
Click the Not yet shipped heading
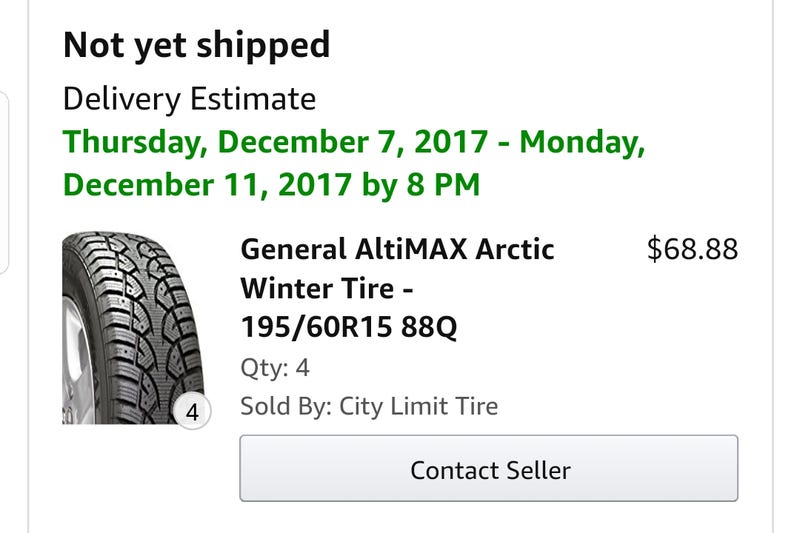click(x=197, y=45)
